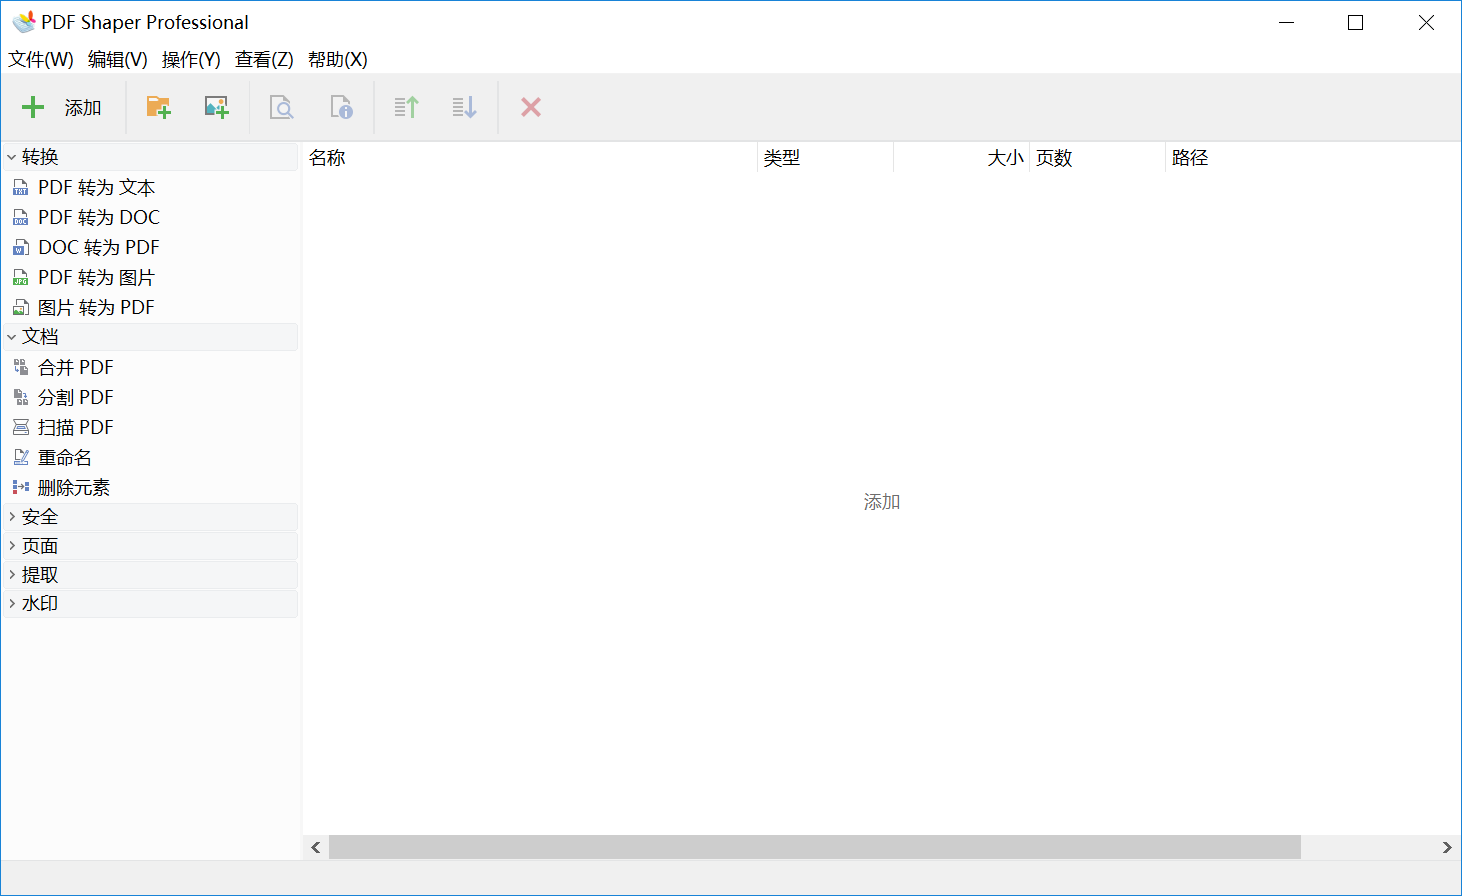Click the 合并 PDF row icon
This screenshot has height=896, width=1462.
[x=21, y=368]
